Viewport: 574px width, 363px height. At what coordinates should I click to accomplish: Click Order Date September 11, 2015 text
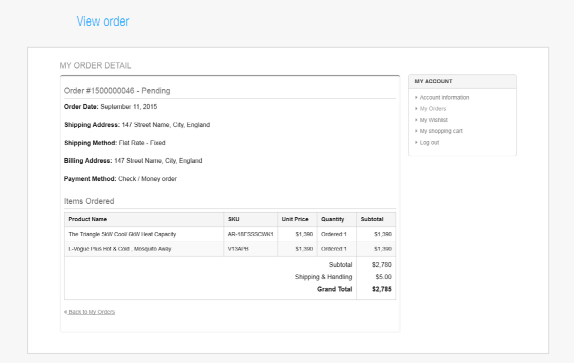coord(110,107)
